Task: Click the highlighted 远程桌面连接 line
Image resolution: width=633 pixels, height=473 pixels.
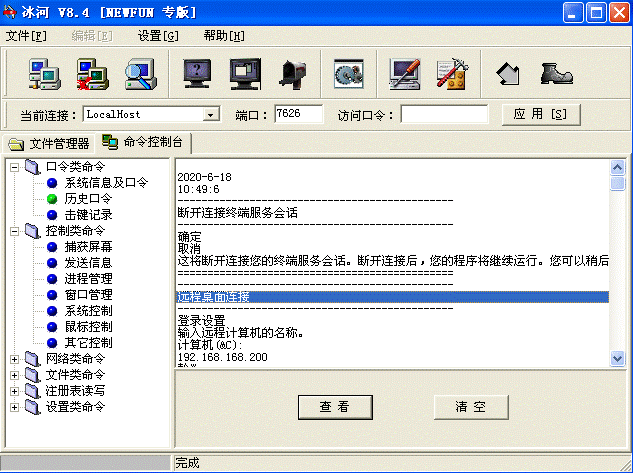Action: (393, 297)
